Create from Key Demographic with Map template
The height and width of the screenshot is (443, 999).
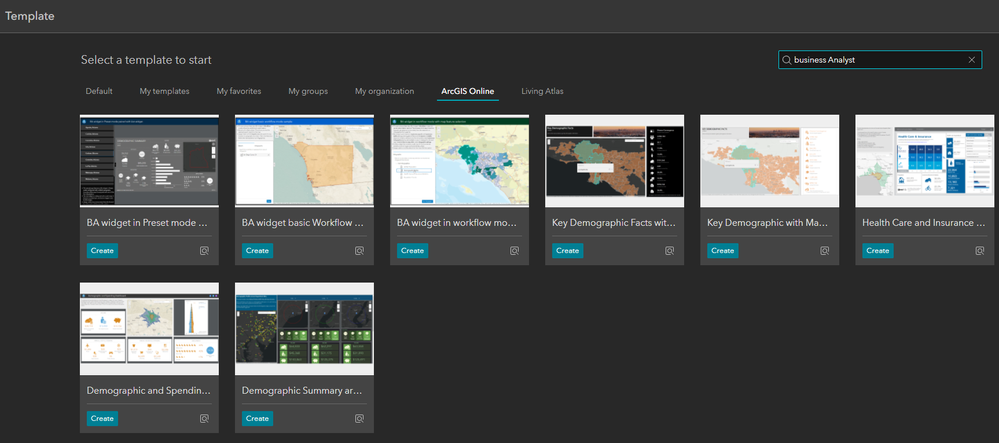(x=722, y=251)
